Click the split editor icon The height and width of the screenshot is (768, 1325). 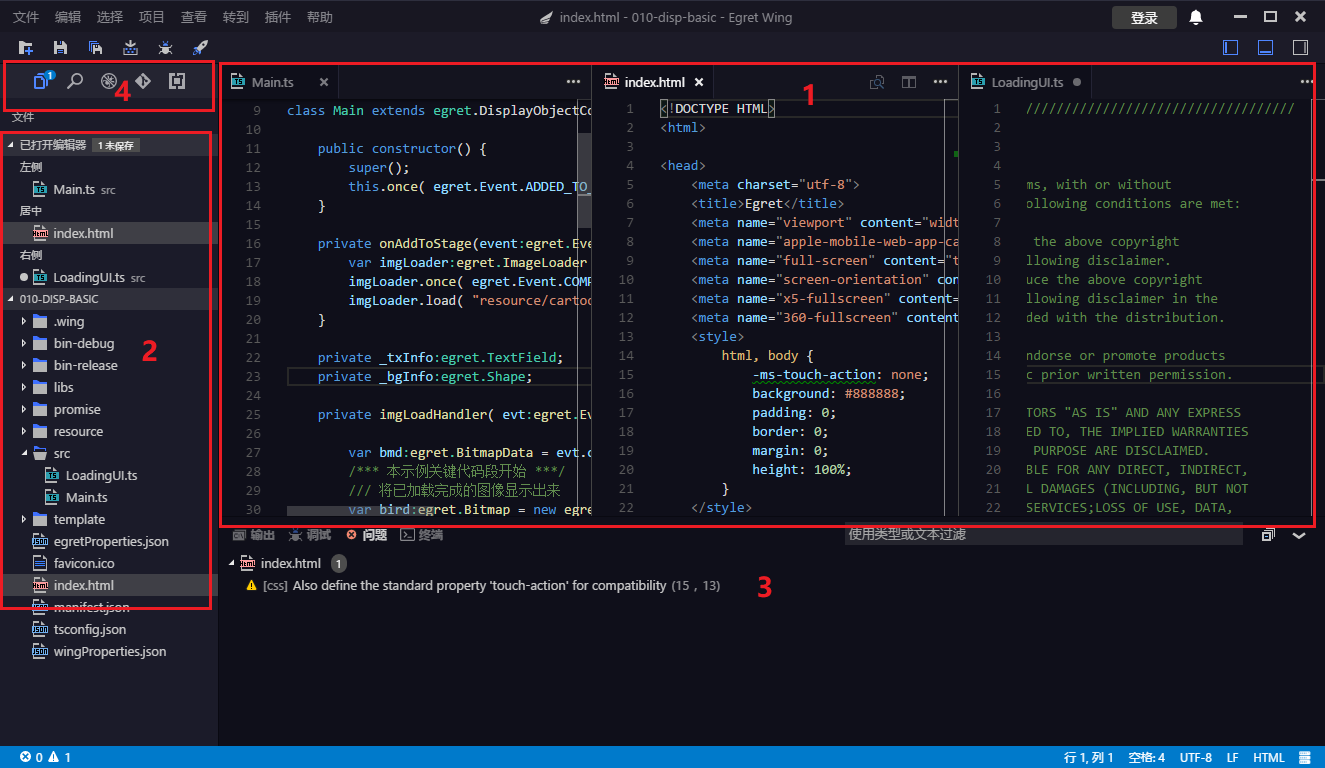pos(908,82)
